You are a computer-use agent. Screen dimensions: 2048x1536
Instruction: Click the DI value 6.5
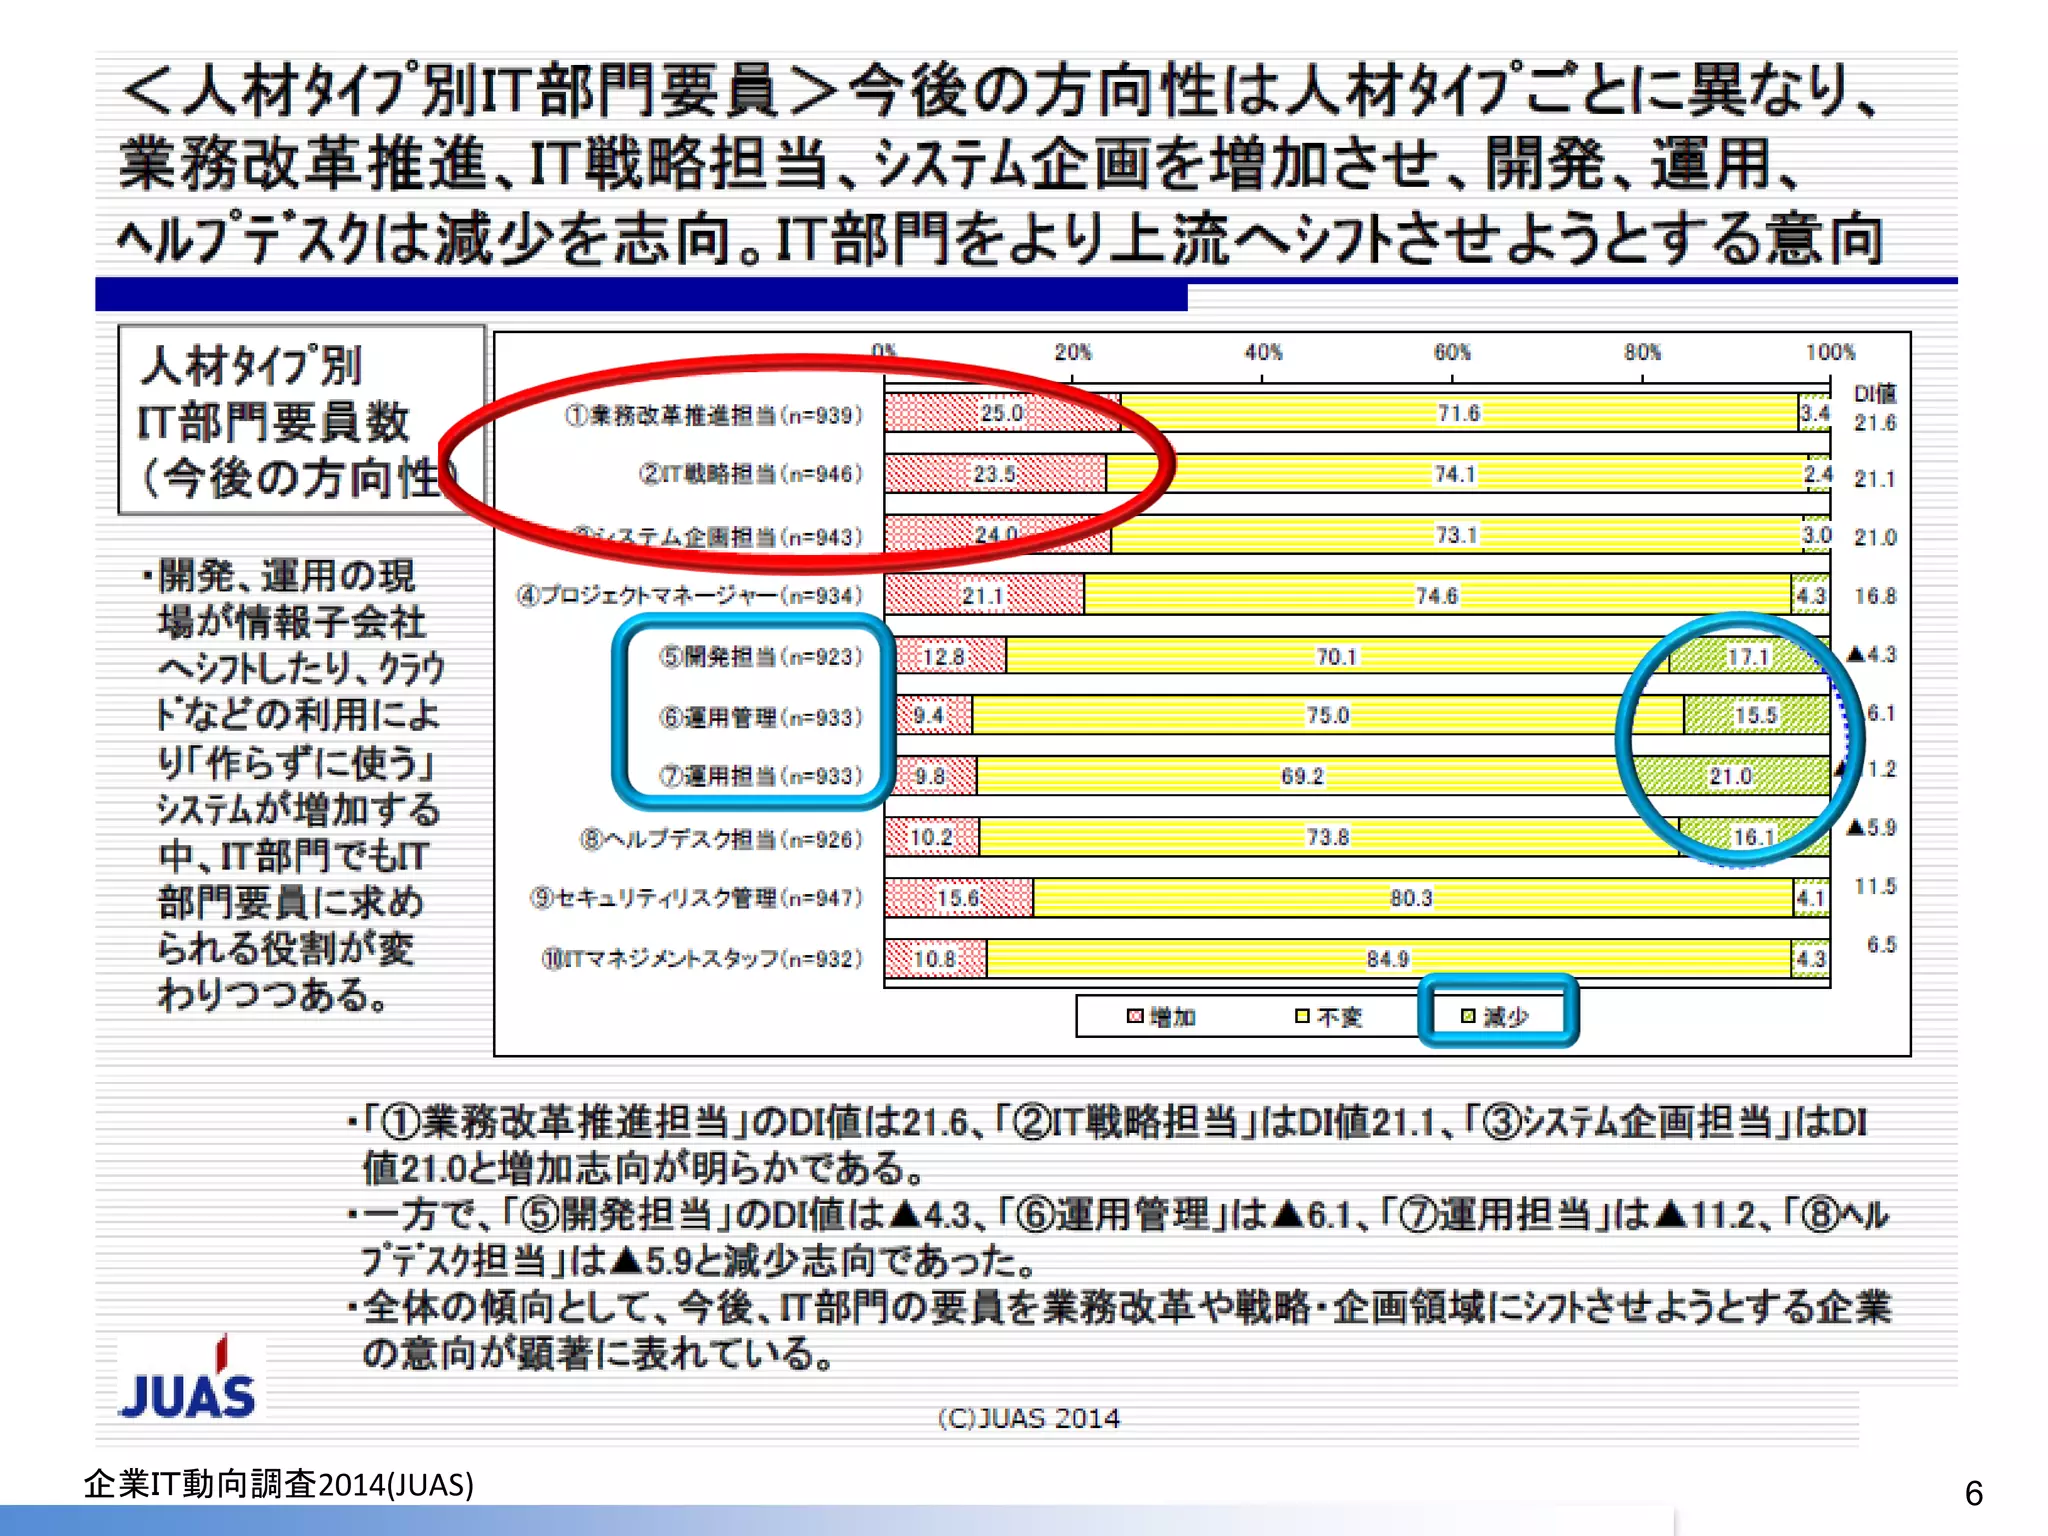(1881, 944)
